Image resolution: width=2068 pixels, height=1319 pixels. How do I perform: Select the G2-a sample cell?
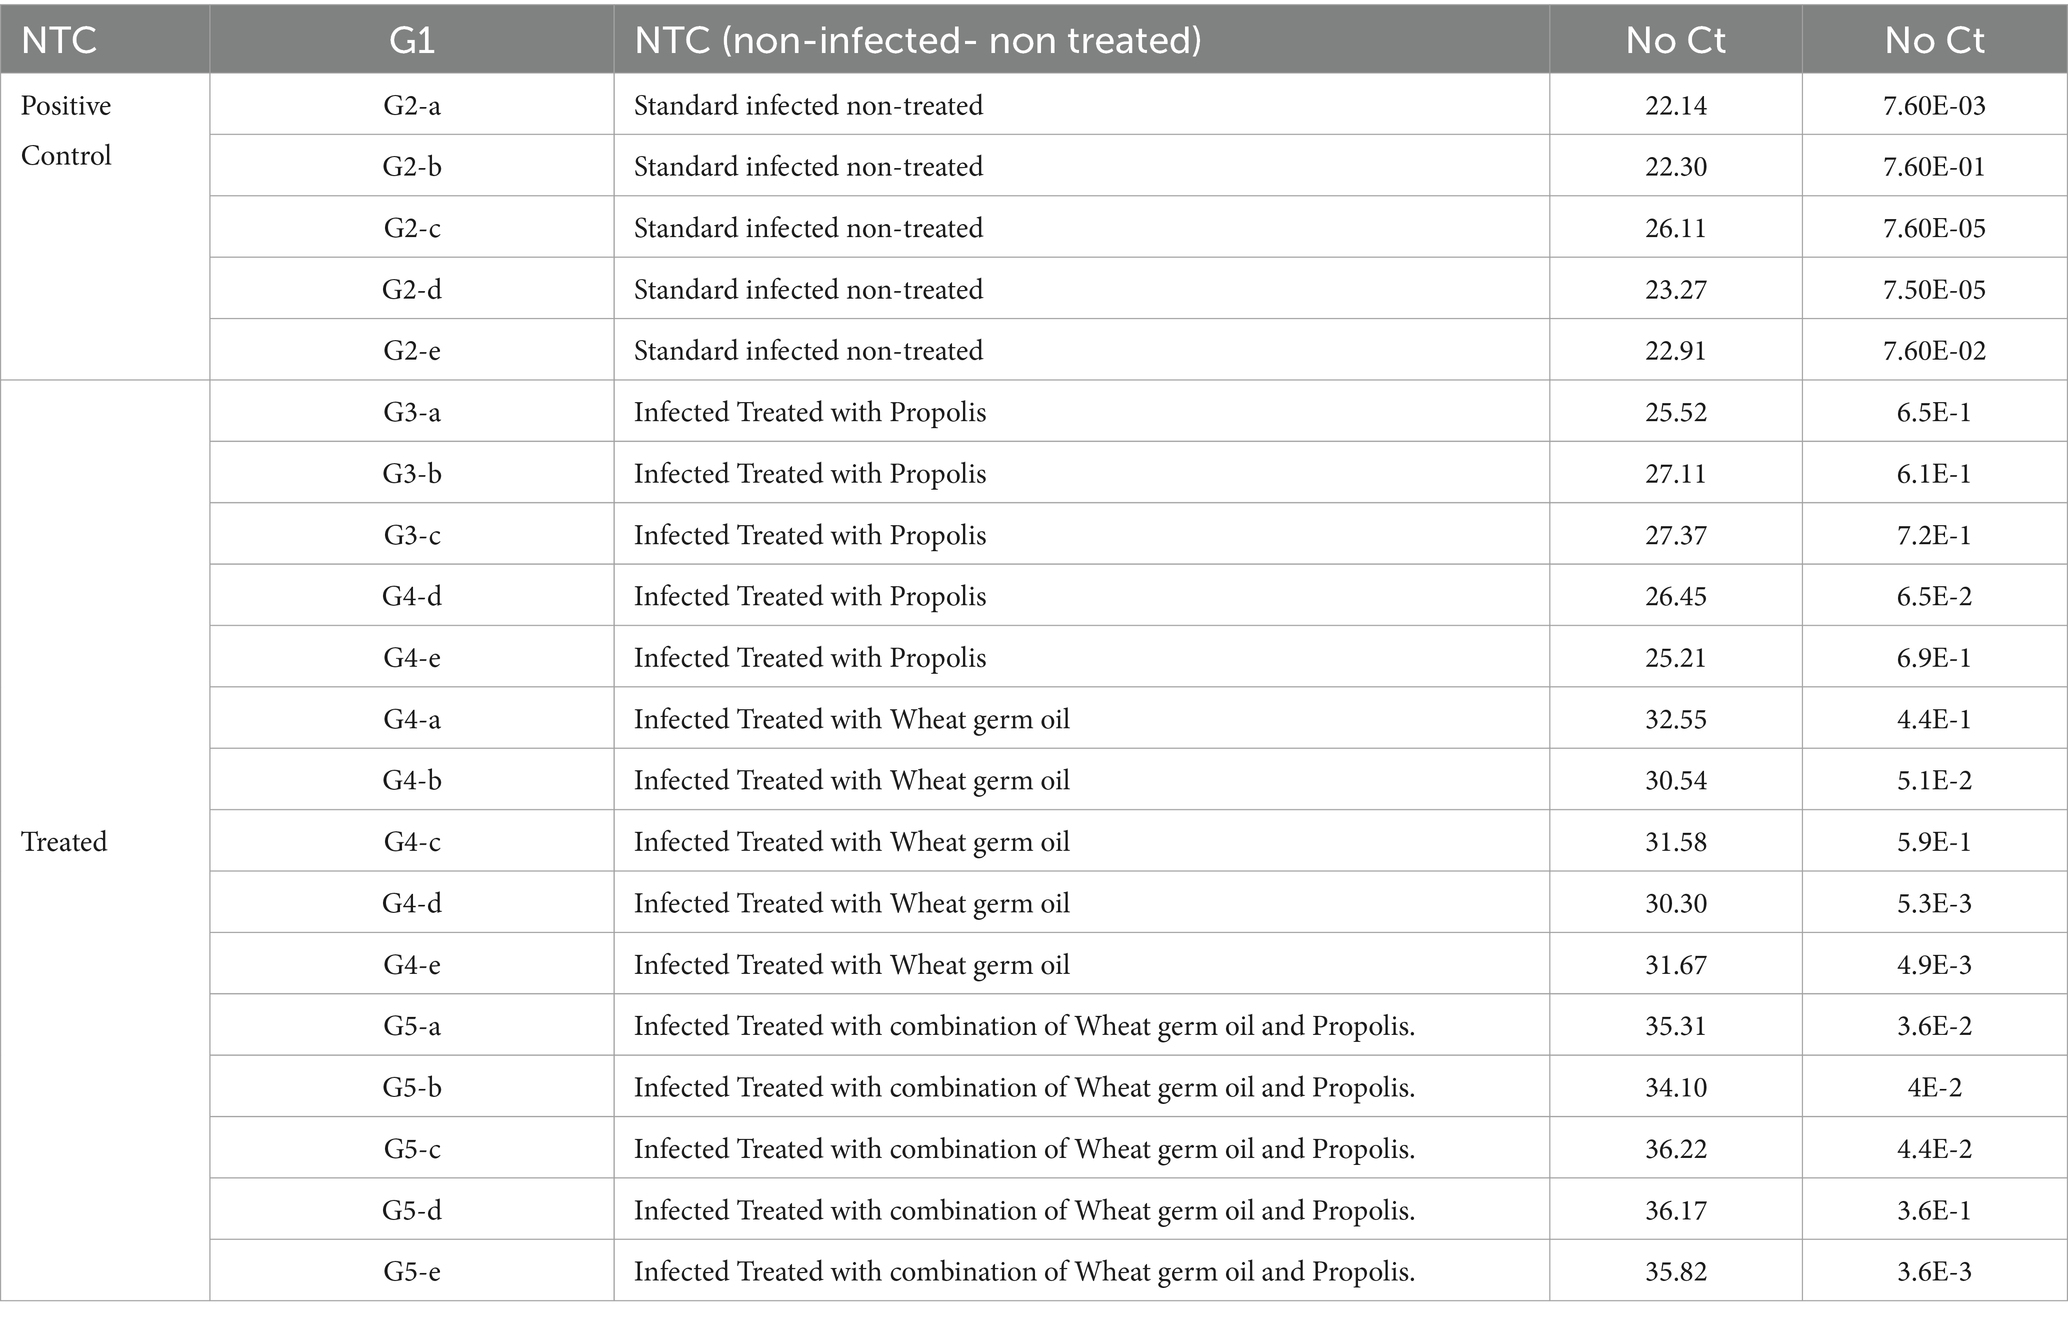click(x=412, y=105)
